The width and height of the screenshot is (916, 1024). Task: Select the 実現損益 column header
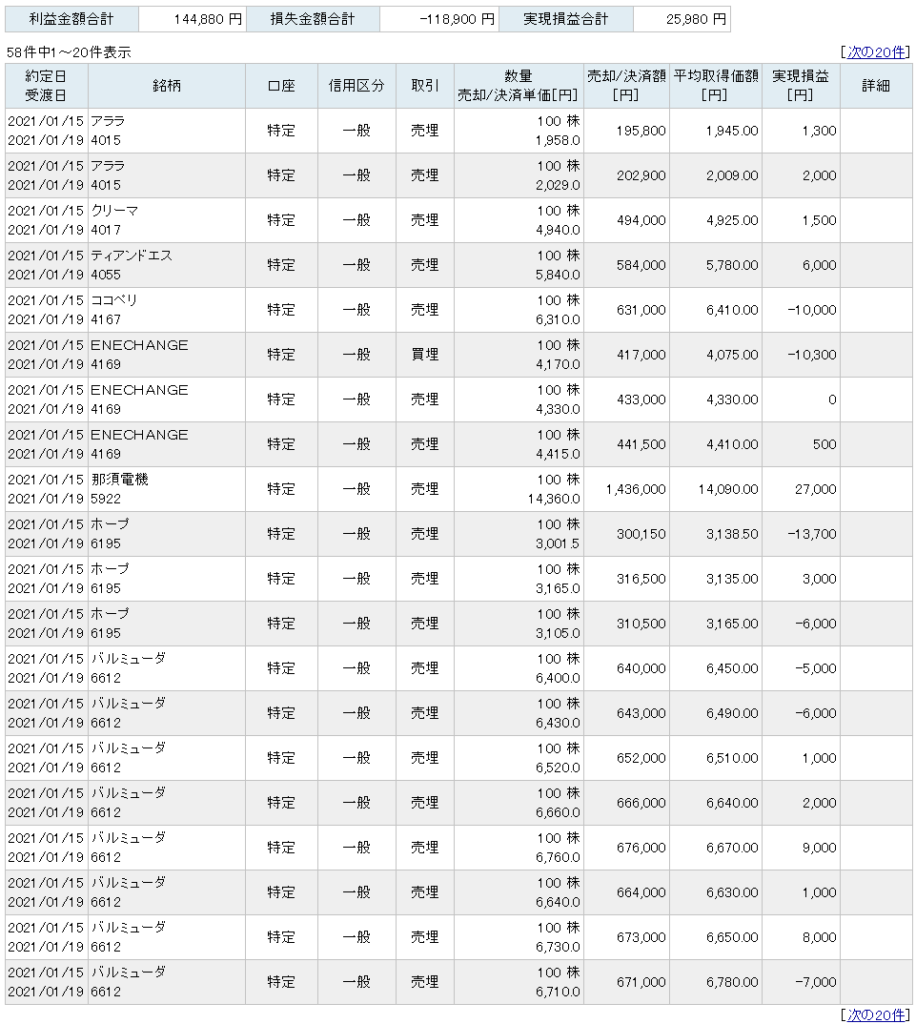pyautogui.click(x=800, y=86)
